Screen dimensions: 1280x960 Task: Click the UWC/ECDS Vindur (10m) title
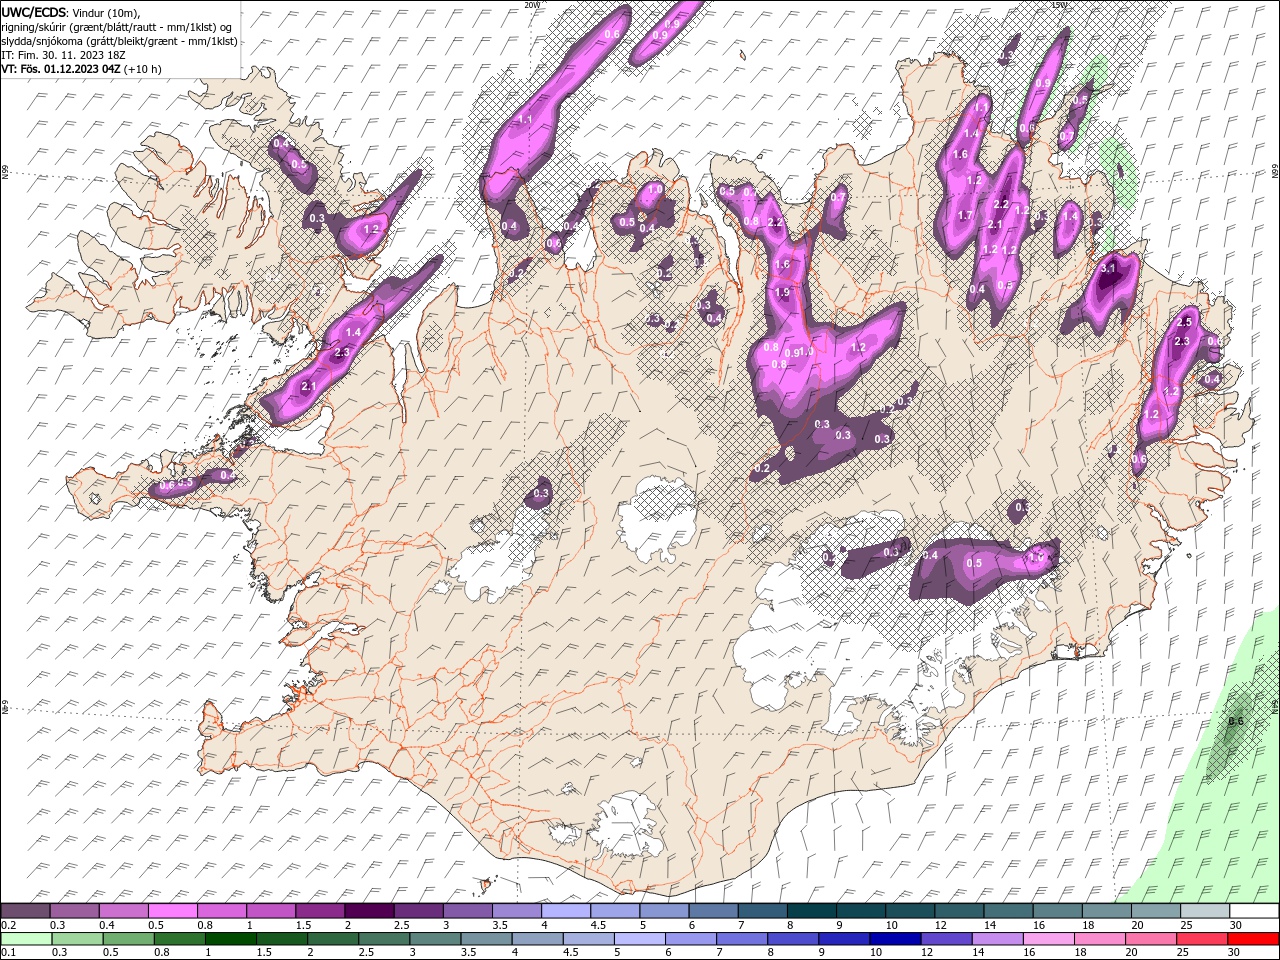pos(71,12)
